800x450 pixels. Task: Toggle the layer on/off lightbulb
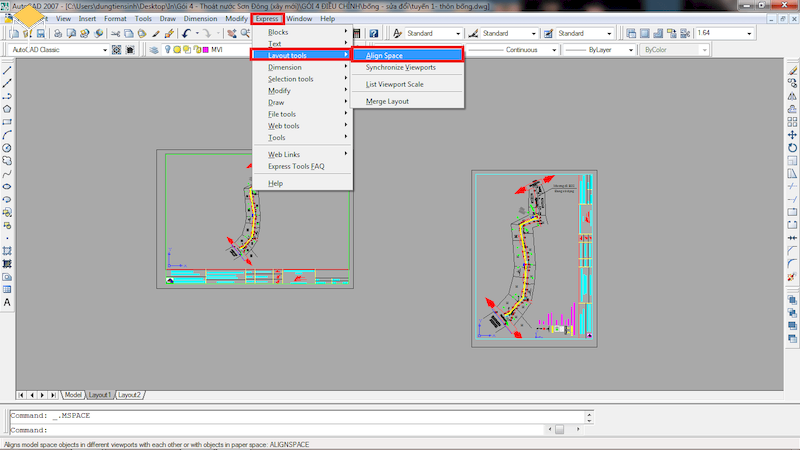[x=167, y=49]
